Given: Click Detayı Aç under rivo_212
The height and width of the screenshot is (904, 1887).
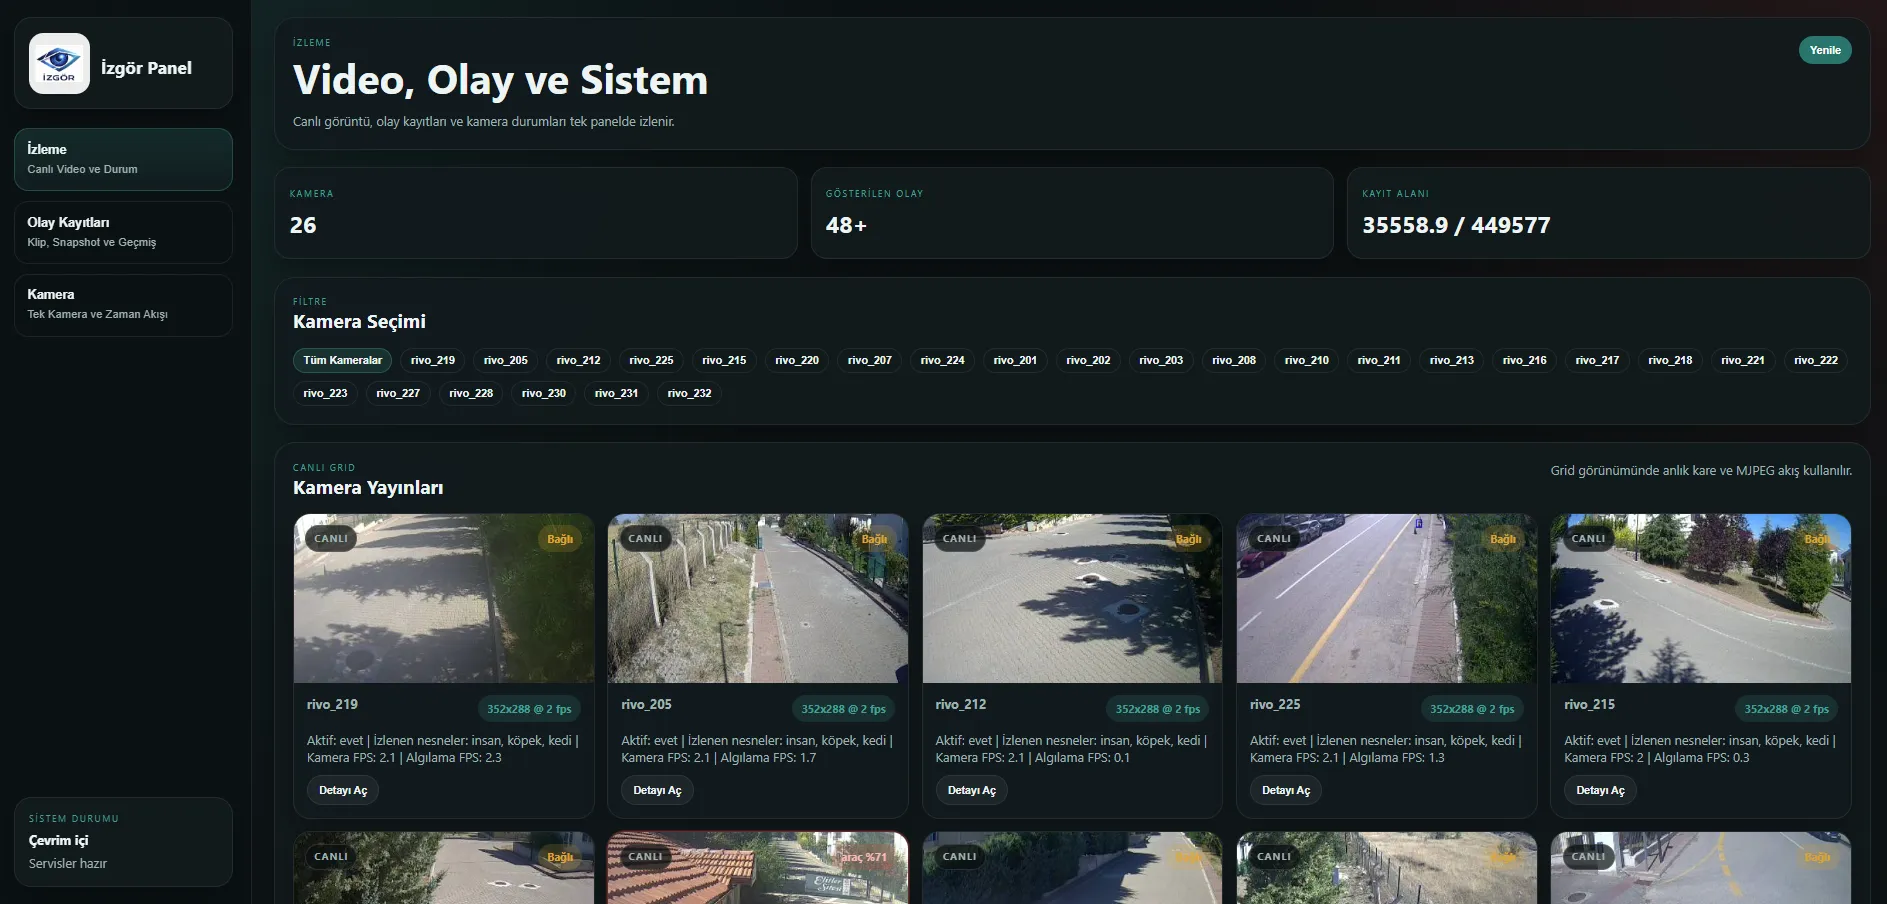Looking at the screenshot, I should [972, 790].
